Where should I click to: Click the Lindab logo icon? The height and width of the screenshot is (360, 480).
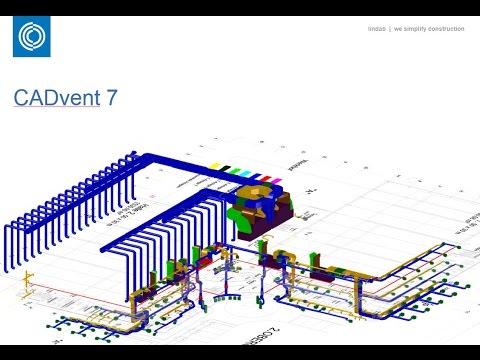(x=32, y=36)
